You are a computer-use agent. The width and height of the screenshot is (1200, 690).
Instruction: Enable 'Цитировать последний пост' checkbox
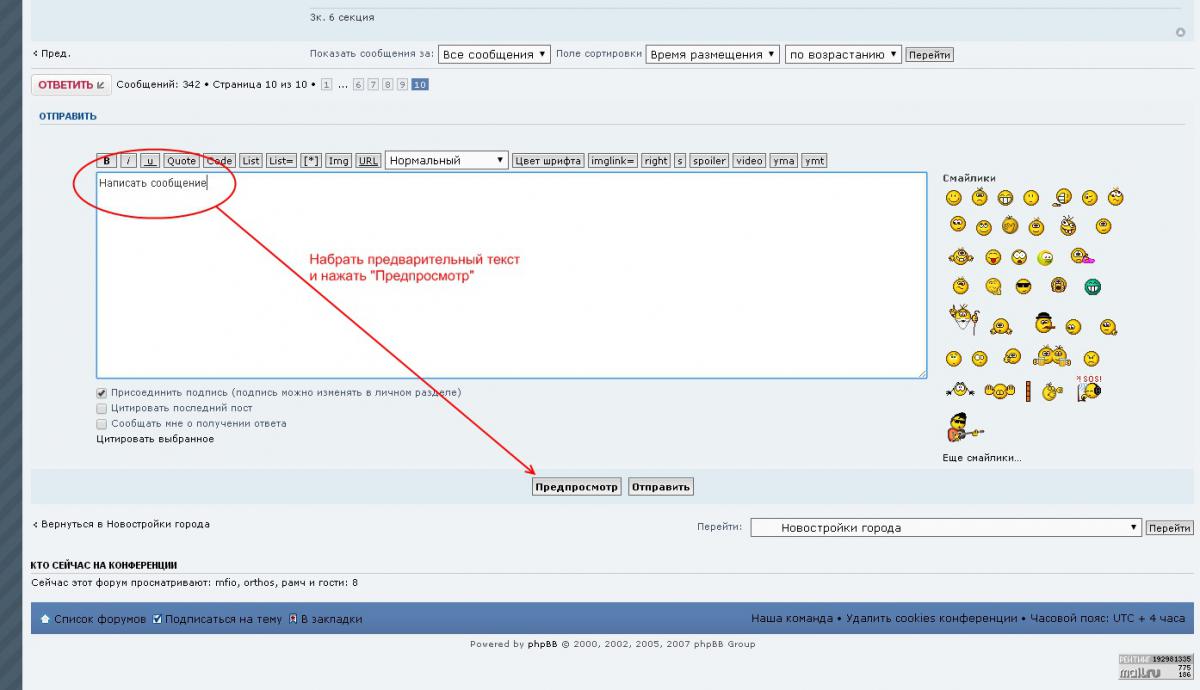pyautogui.click(x=102, y=408)
